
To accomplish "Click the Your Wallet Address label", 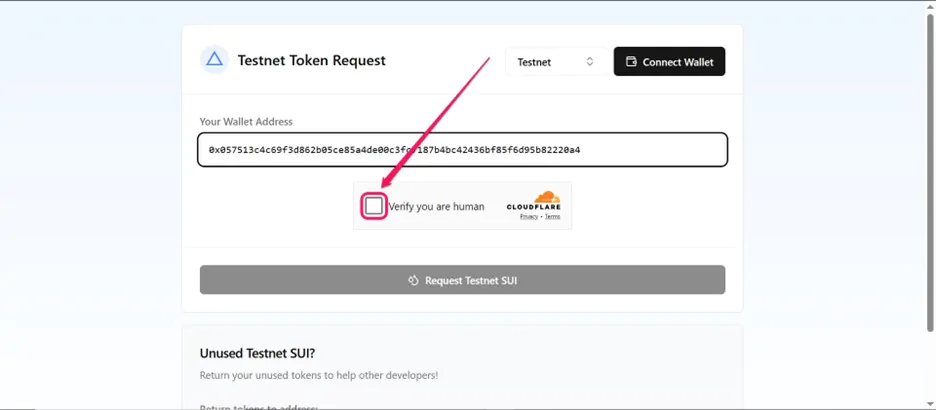I will point(246,122).
